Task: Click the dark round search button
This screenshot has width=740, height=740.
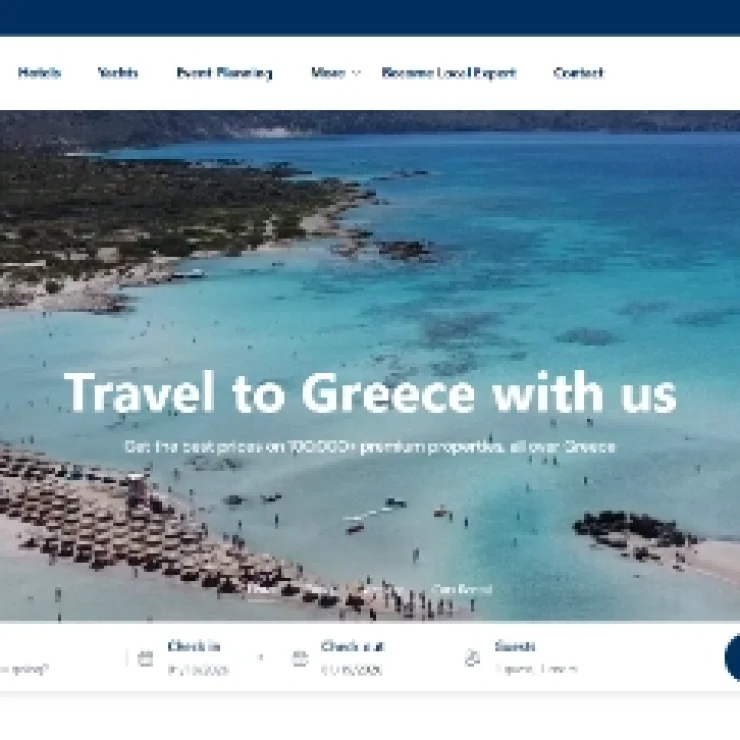Action: tap(732, 658)
